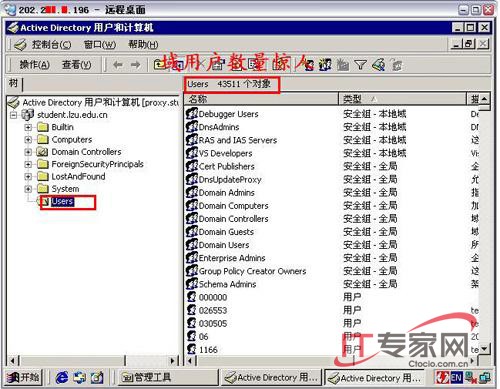
Task: Open Internet Explorer from the quick launch
Action: (x=62, y=377)
